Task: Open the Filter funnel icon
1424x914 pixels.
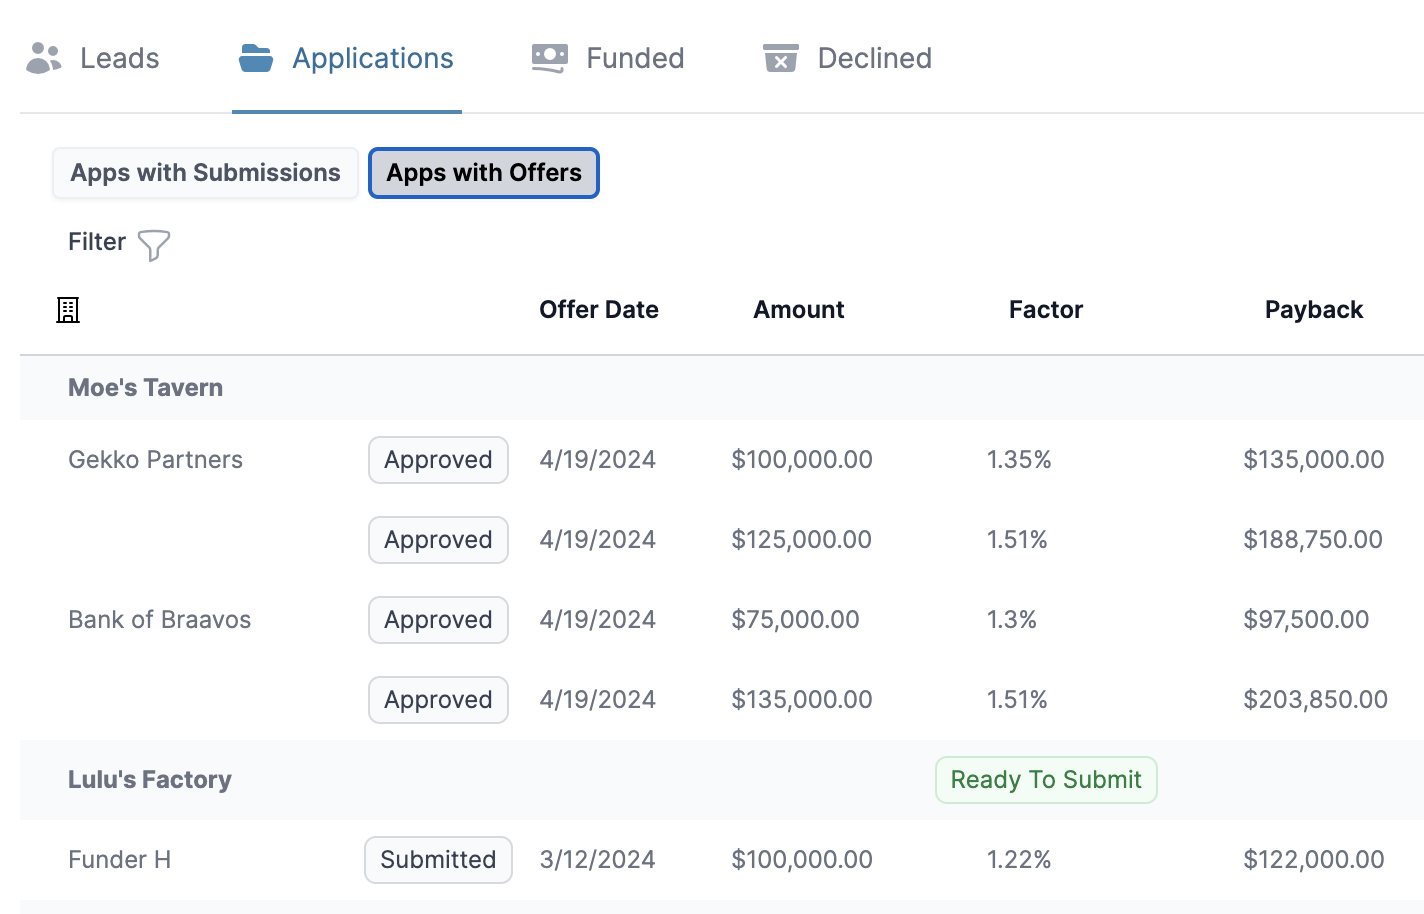Action: (154, 245)
